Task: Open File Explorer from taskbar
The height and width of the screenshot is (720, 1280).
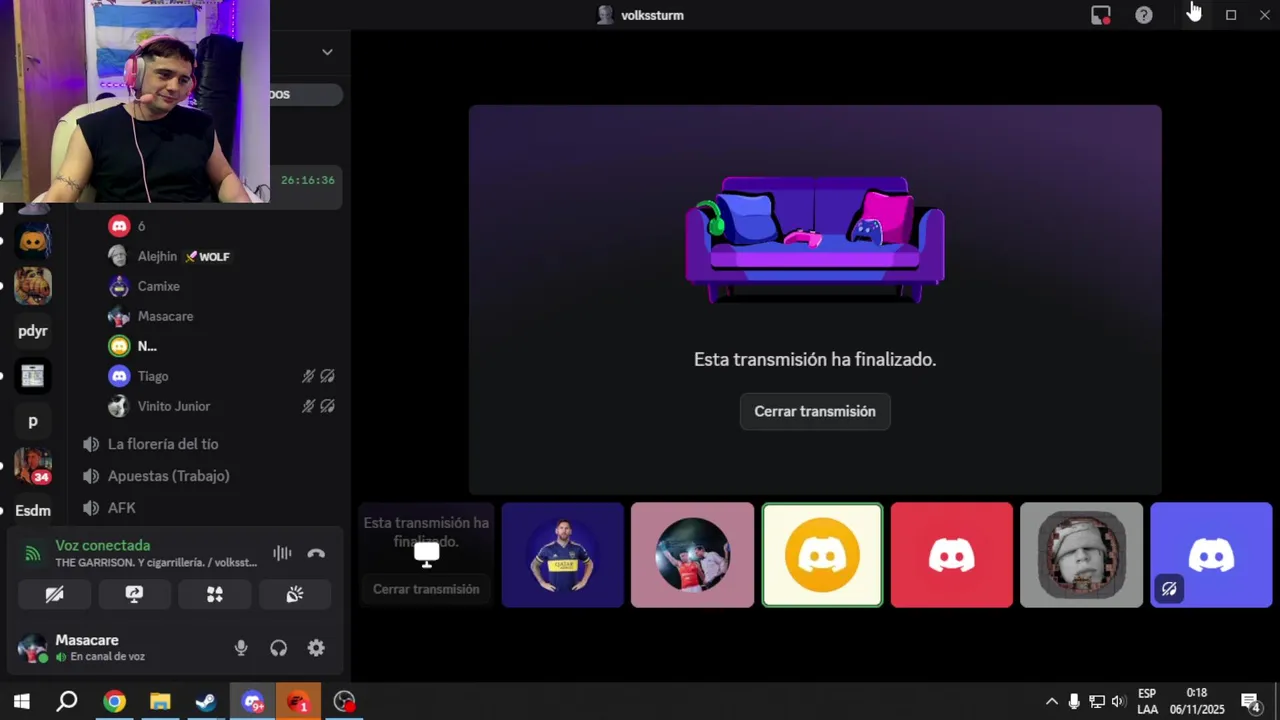Action: [160, 702]
